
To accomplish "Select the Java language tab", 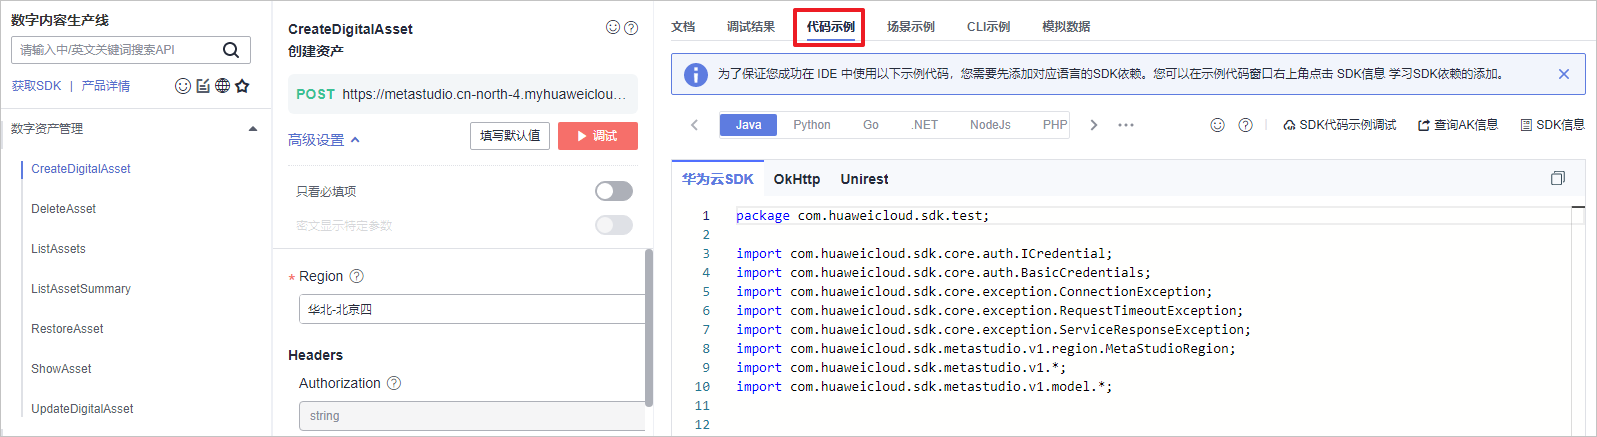I will [x=749, y=125].
